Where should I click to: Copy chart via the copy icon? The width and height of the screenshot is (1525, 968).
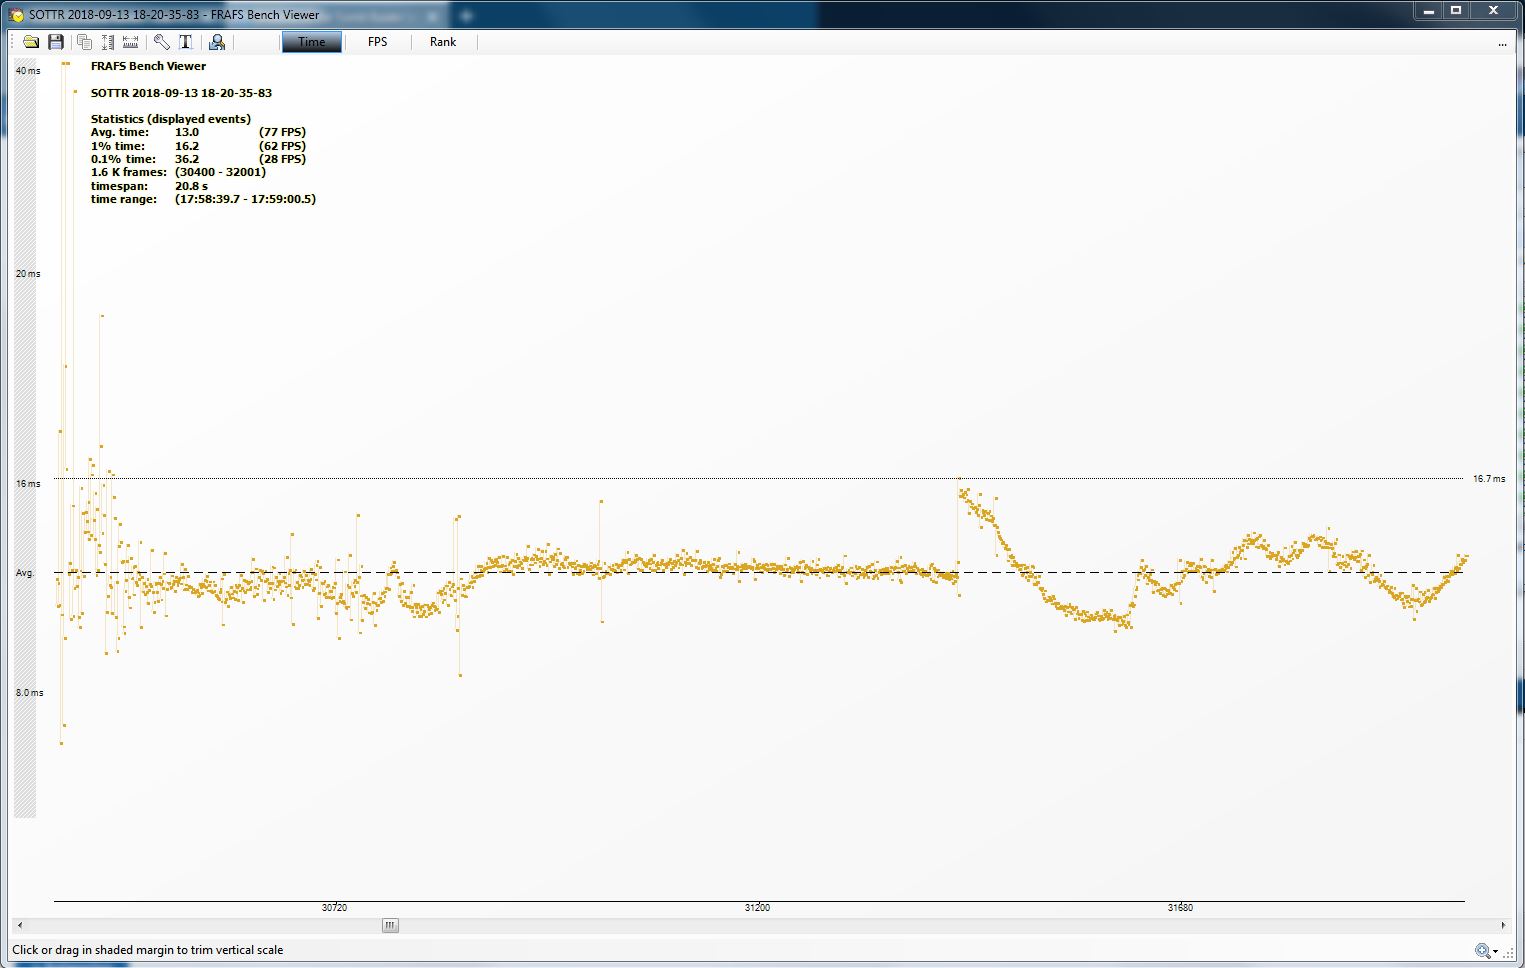pyautogui.click(x=84, y=42)
